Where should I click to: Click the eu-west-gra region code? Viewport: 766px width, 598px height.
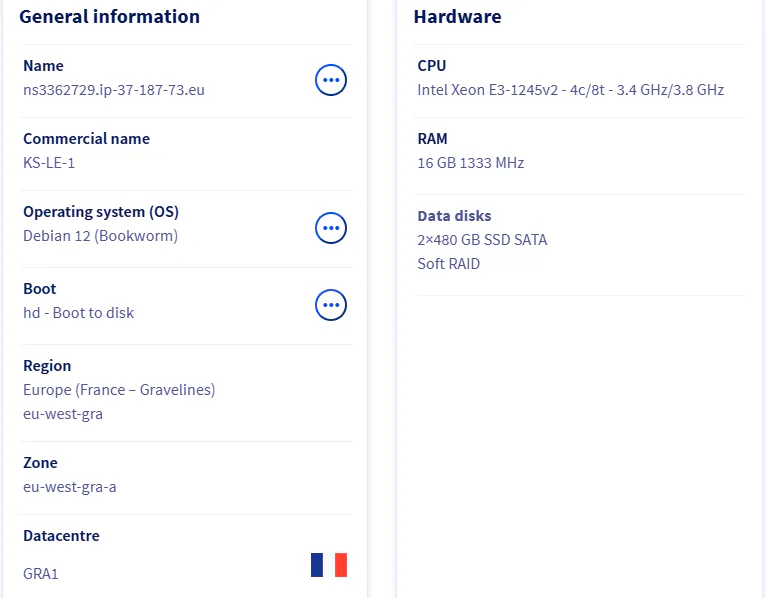[x=63, y=414]
